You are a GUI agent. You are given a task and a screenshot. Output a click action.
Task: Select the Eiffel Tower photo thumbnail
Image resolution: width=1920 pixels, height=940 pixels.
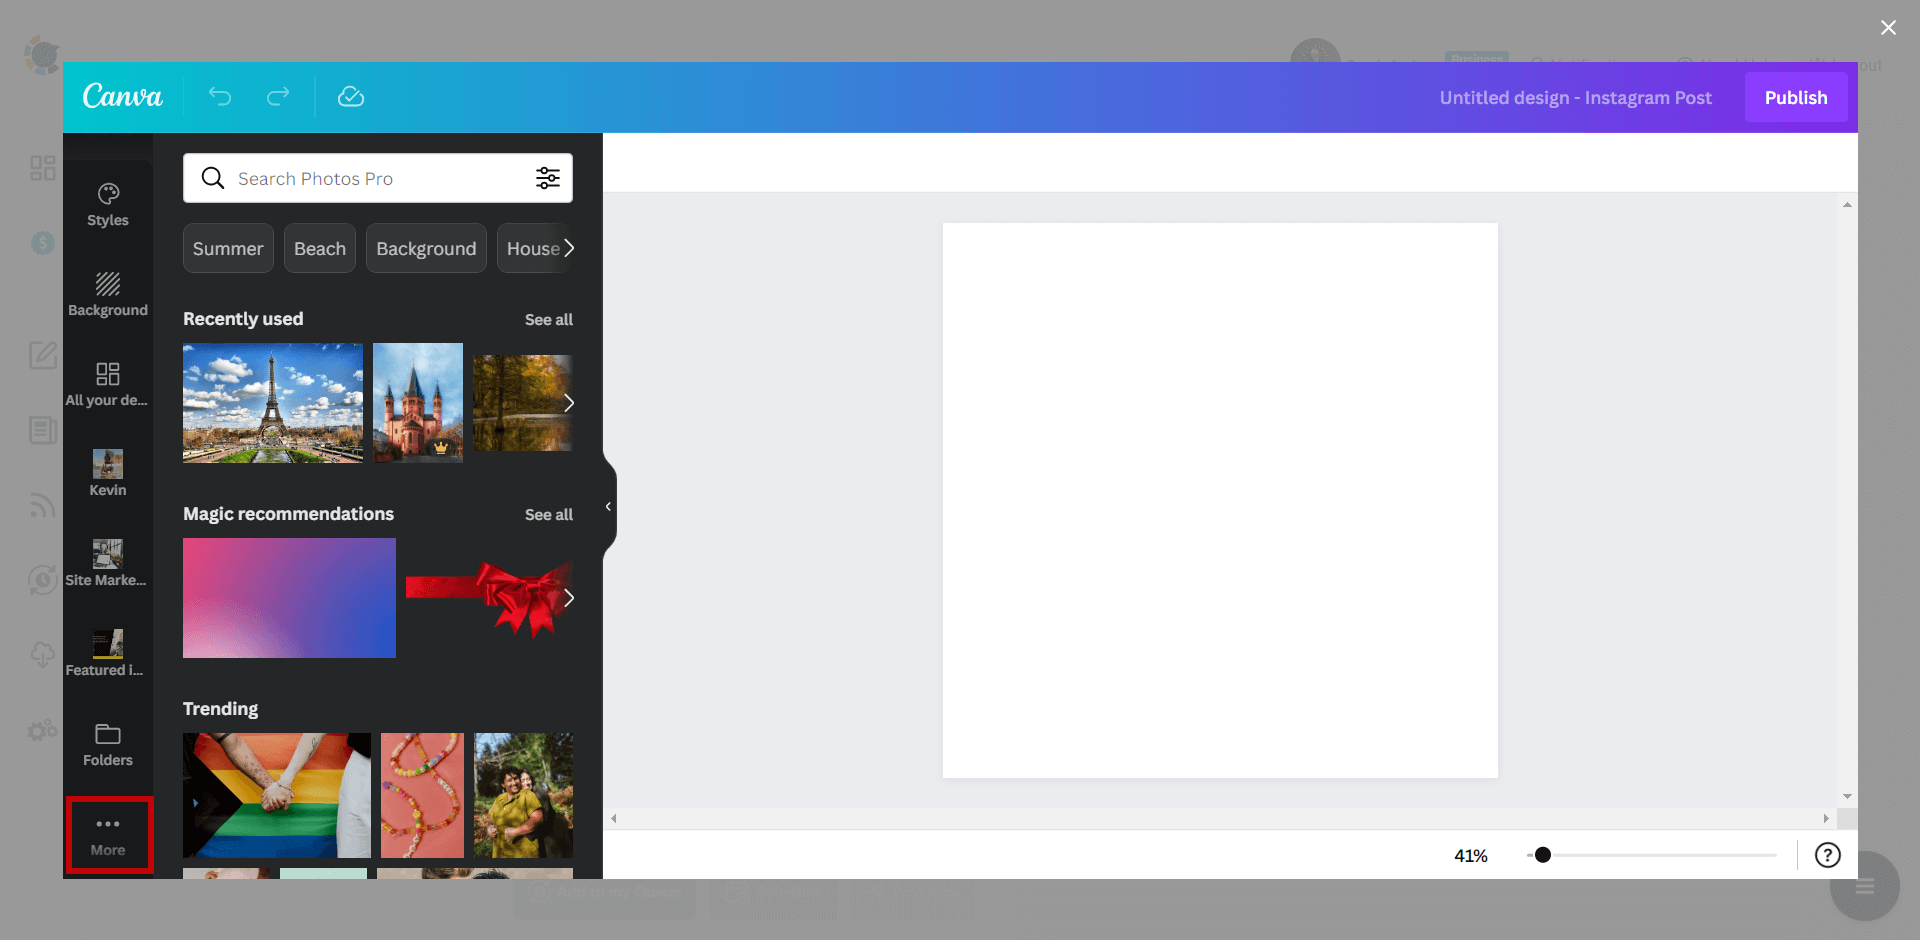272,403
